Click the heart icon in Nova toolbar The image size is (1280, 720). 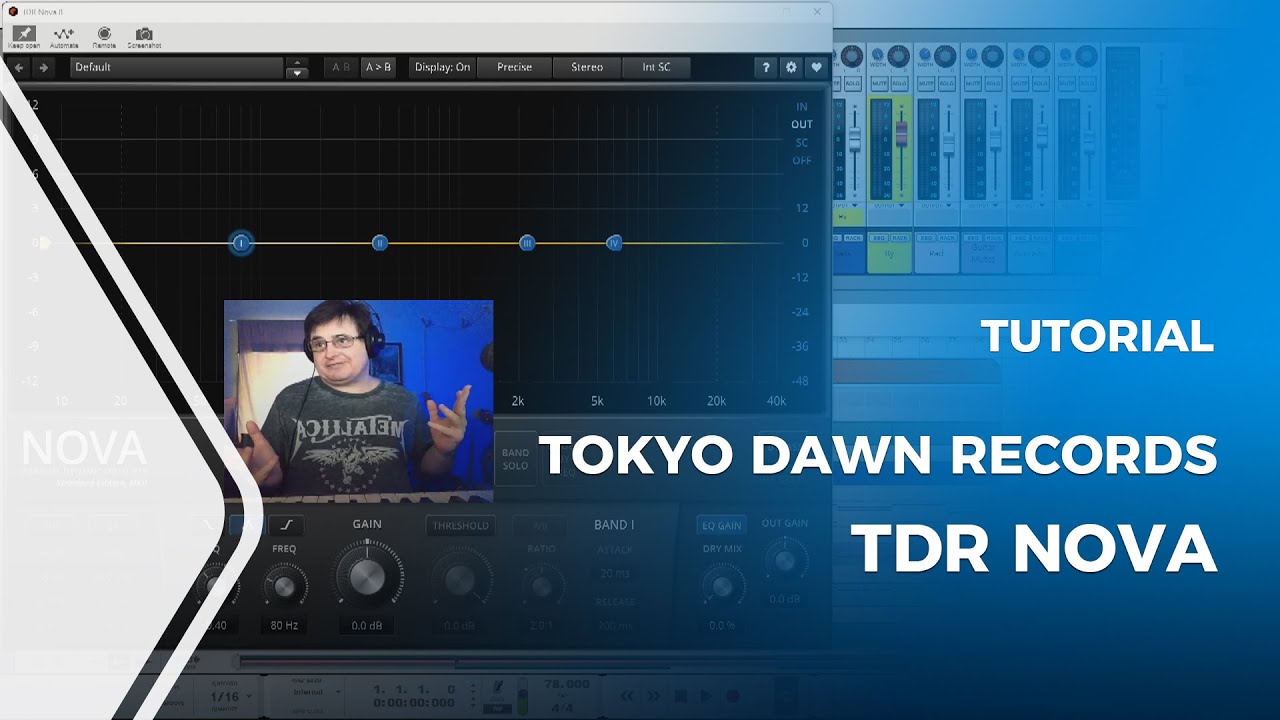pos(816,67)
